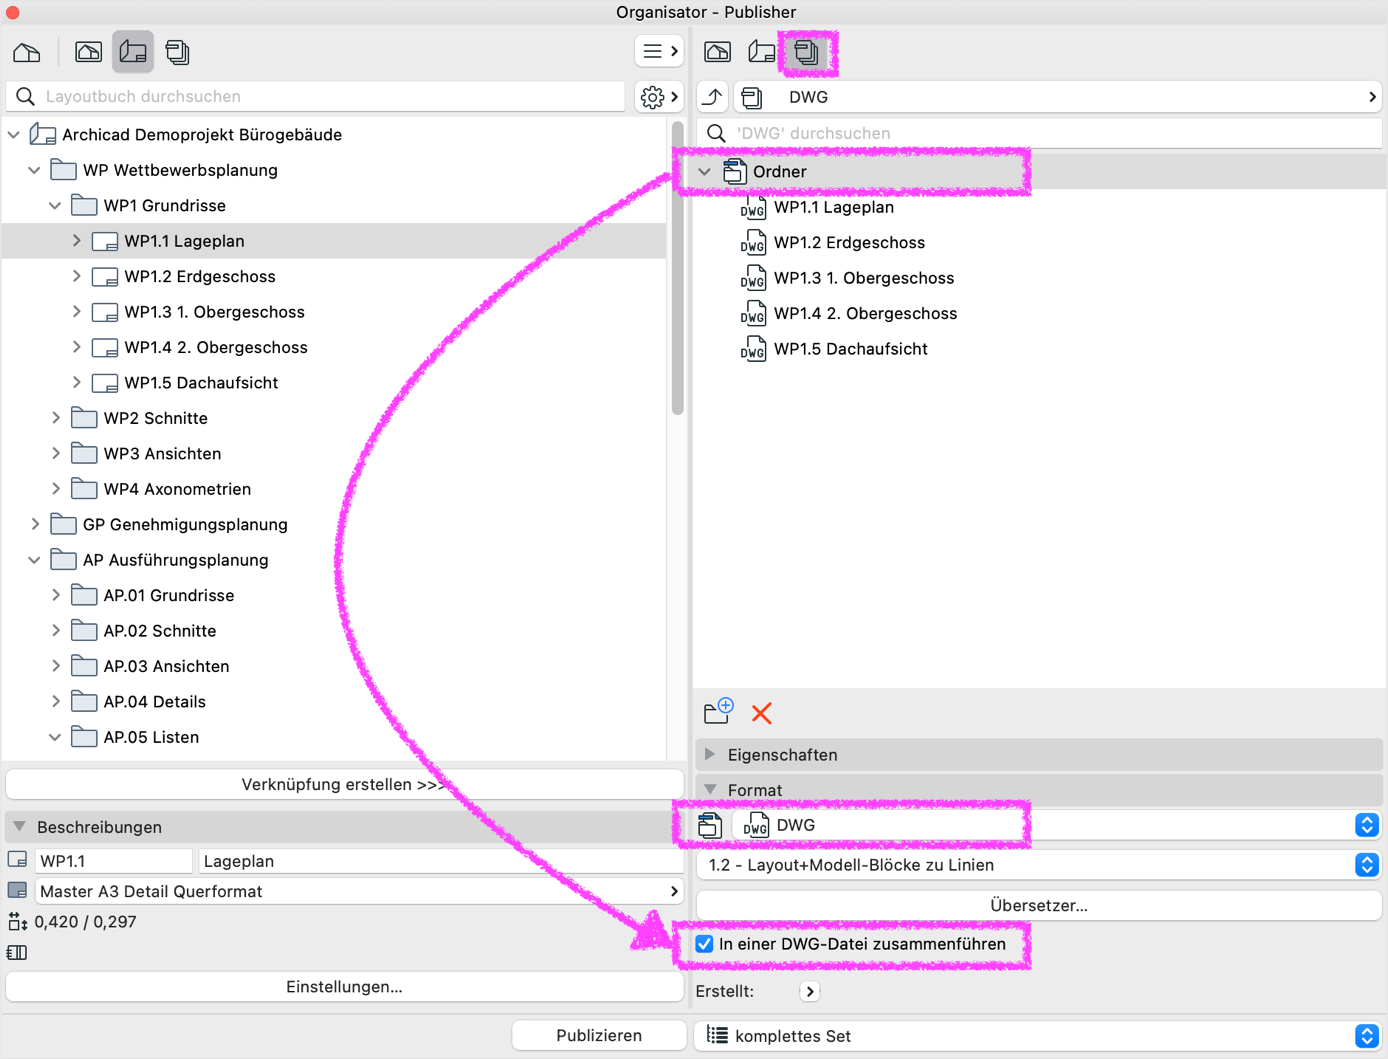This screenshot has height=1059, width=1388.
Task: Select the WP1.2 Erdgeschoss layout row
Action: pyautogui.click(x=335, y=277)
